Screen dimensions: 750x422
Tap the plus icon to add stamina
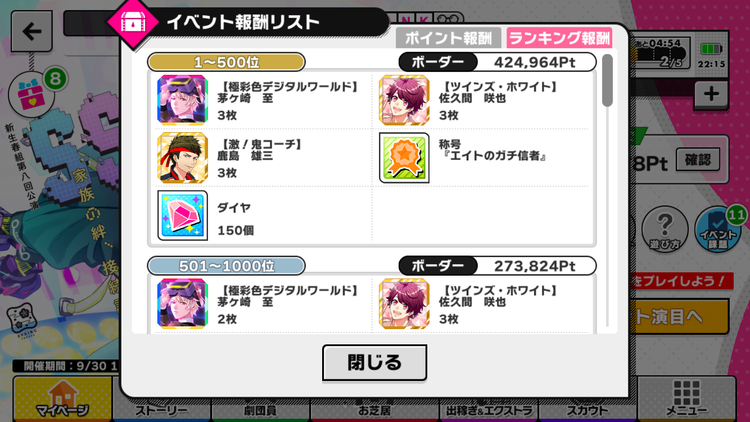coord(711,94)
